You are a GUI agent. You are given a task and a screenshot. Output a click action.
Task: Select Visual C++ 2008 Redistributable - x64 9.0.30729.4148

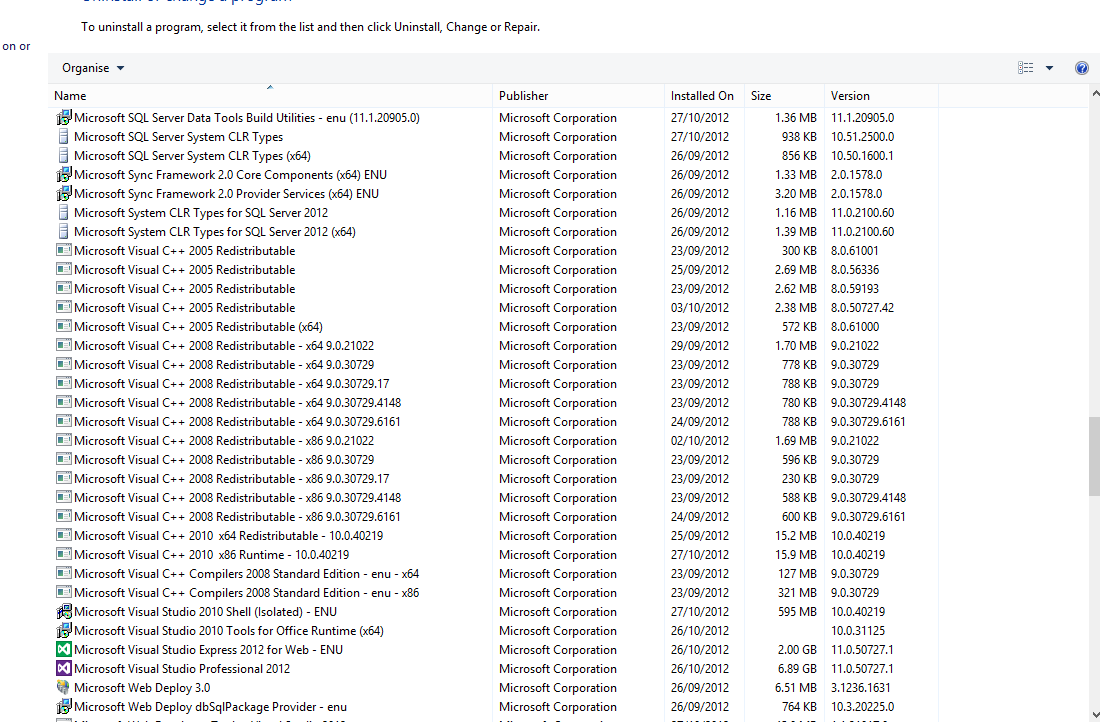click(x=237, y=403)
